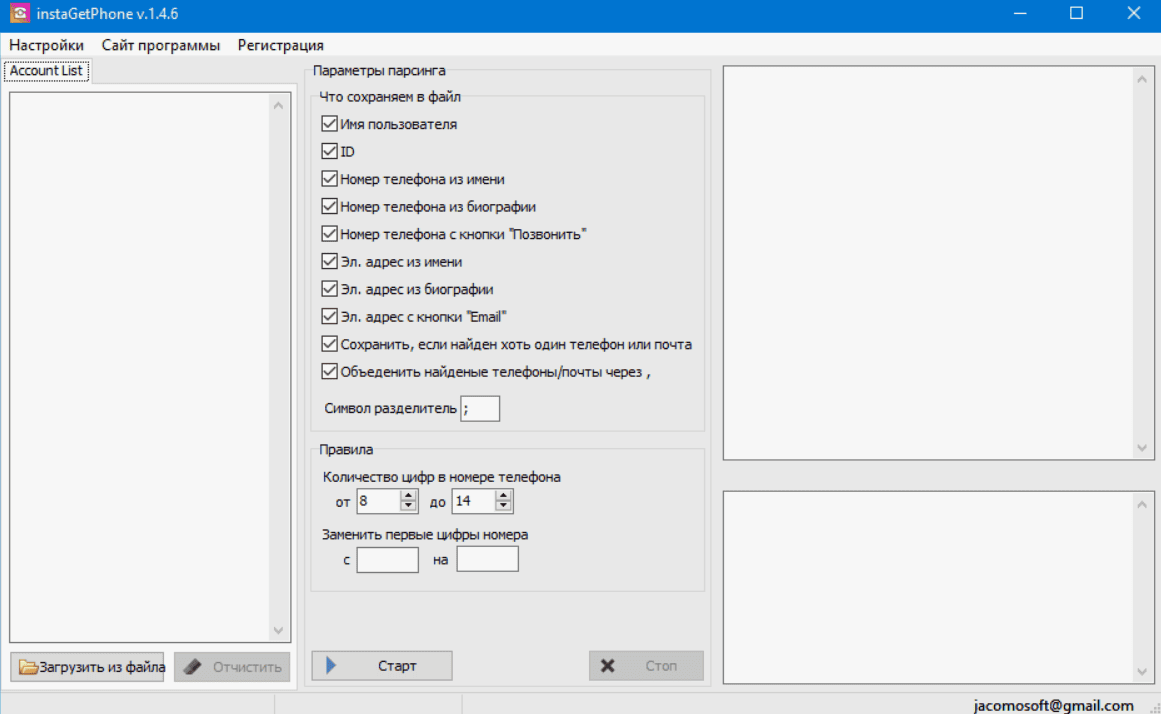Viewport: 1161px width, 714px height.
Task: Close the instaGetPhone window
Action: point(1134,13)
